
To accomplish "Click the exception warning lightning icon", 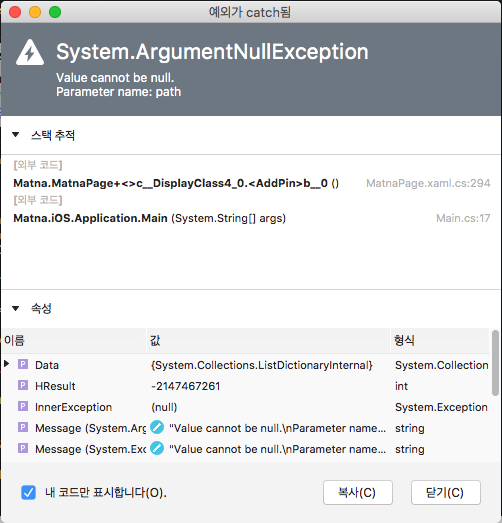I will click(30, 53).
